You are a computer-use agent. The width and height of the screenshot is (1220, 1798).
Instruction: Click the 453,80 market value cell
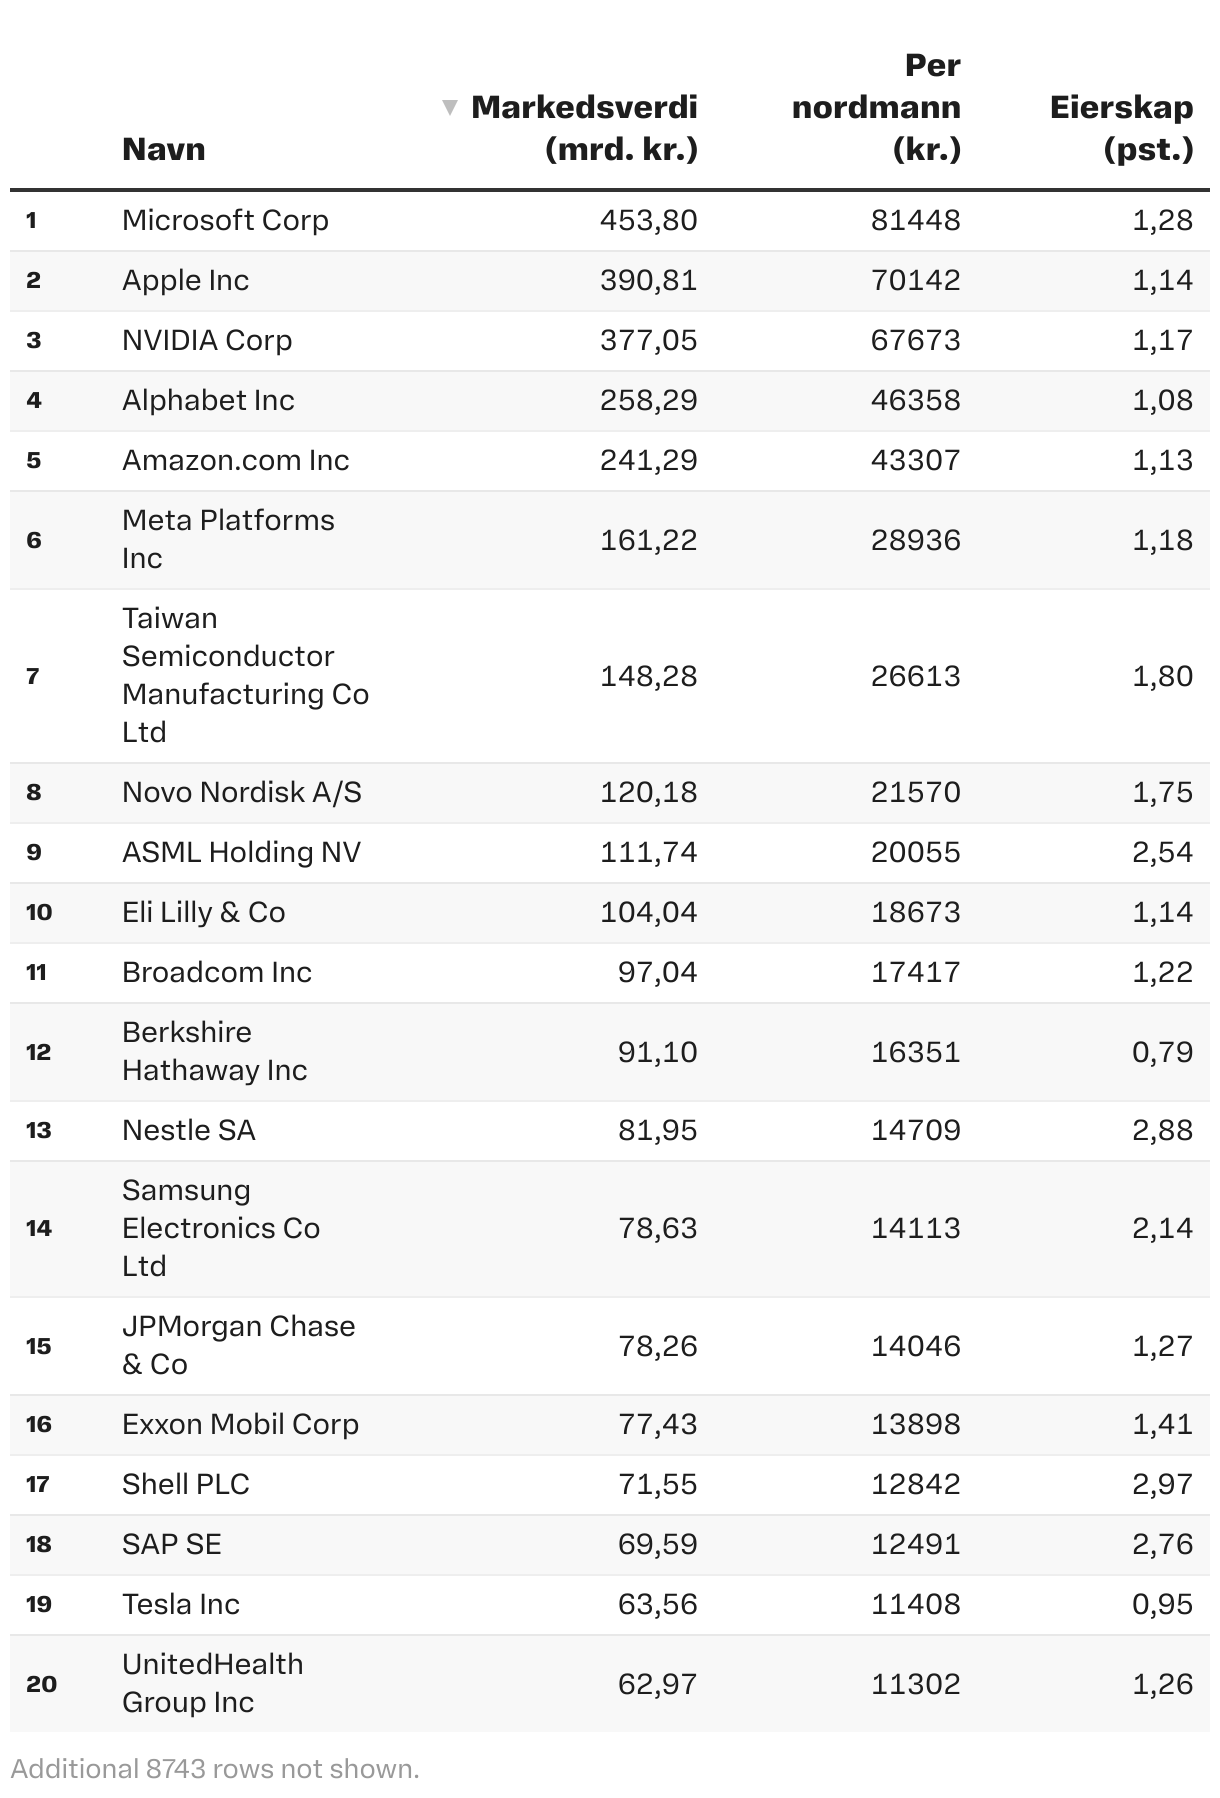pyautogui.click(x=648, y=220)
